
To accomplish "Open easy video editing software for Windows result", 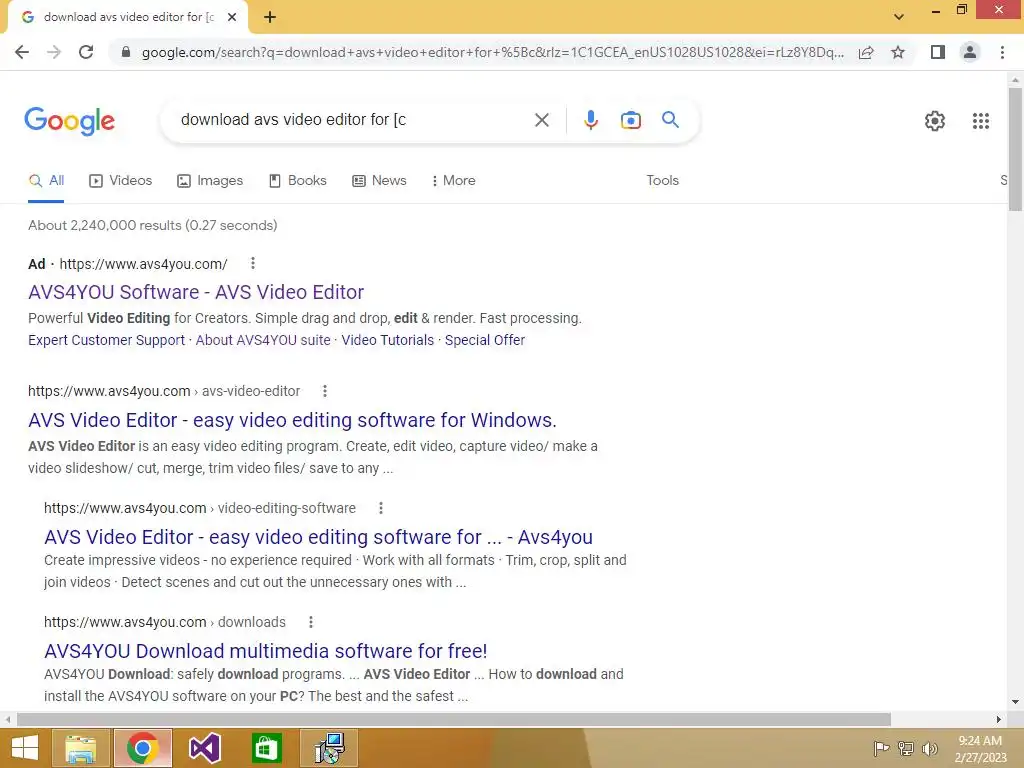I will (x=292, y=420).
